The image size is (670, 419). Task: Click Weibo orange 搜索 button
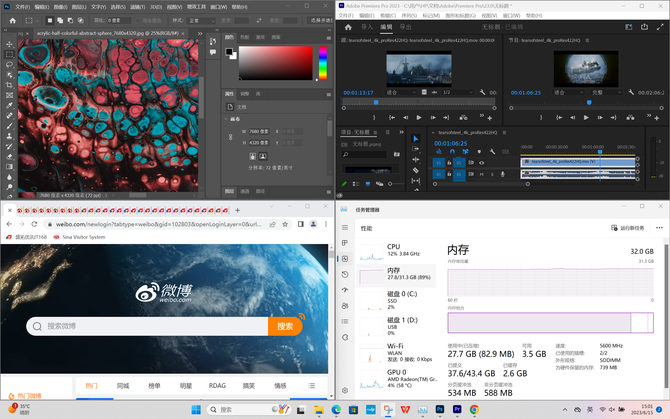click(x=285, y=326)
